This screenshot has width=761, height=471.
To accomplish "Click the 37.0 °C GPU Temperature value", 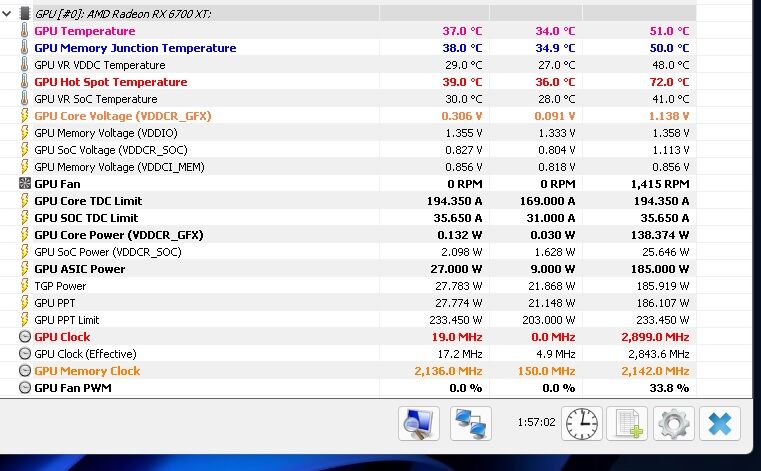I will 462,31.
